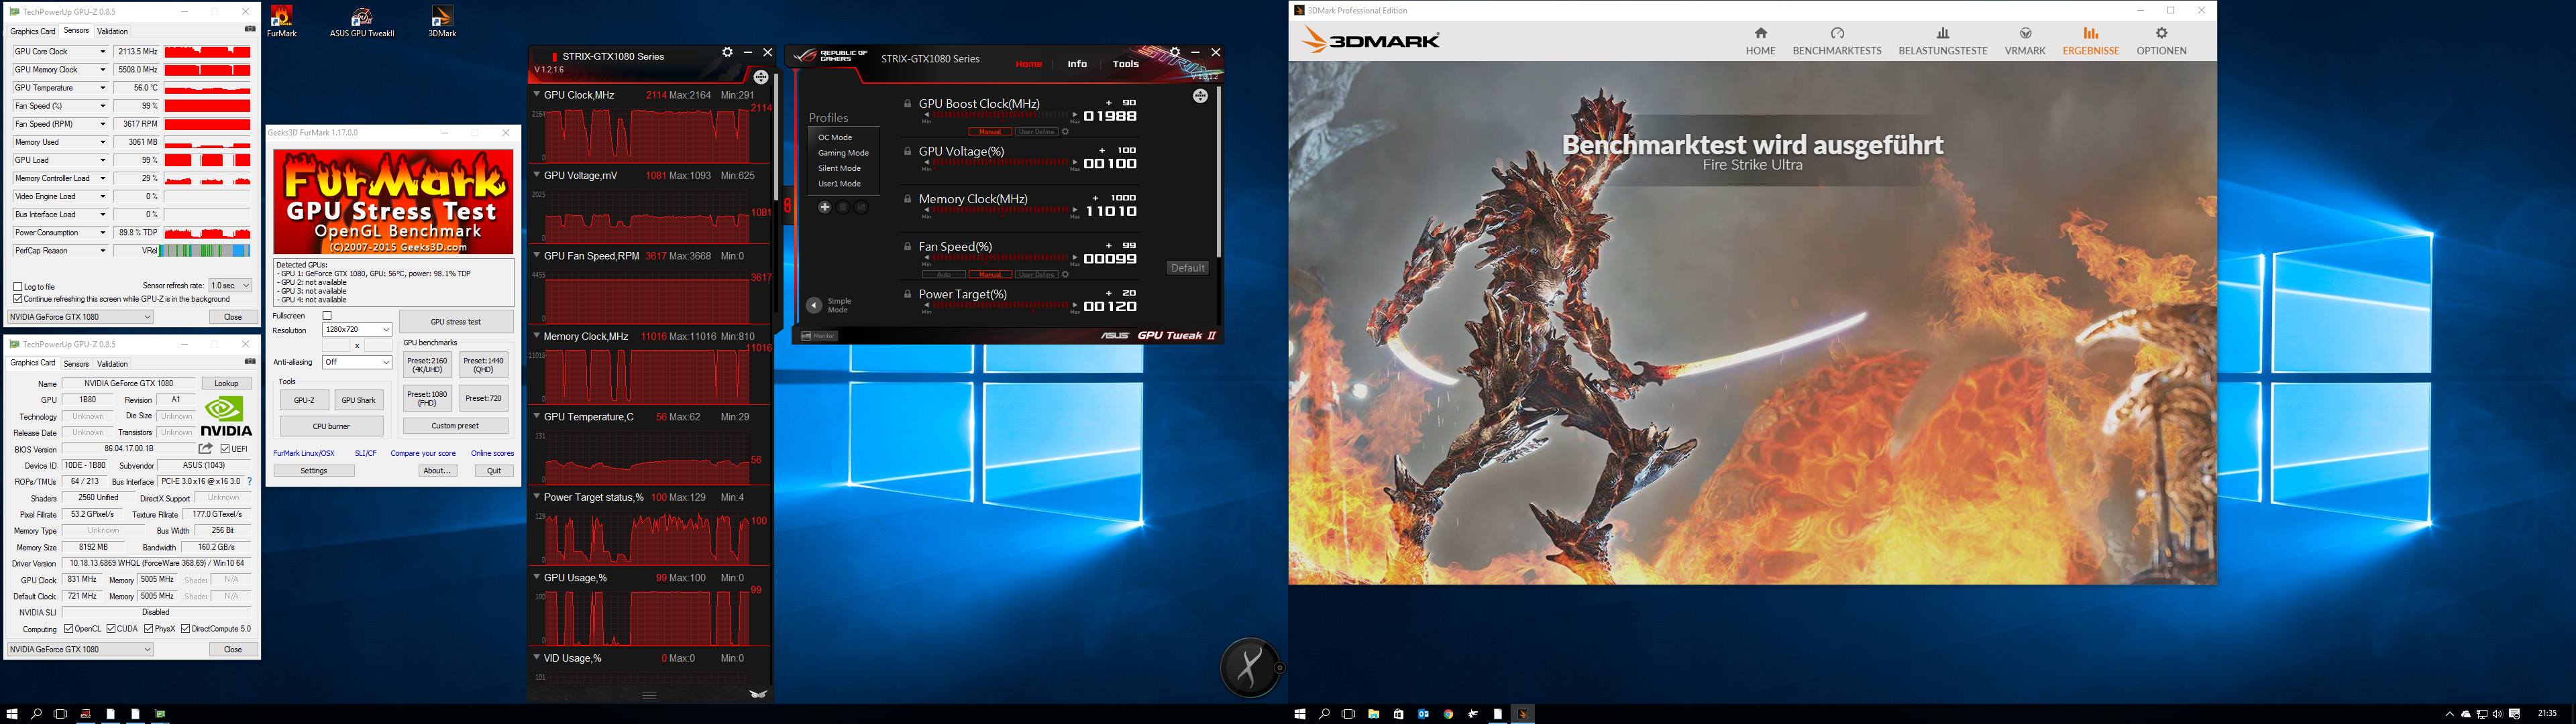
Task: Click the lock icon beside GPU Voltage
Action: (x=907, y=152)
